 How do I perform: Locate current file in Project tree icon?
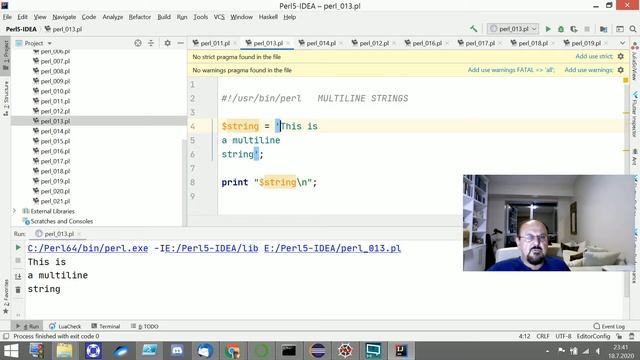pyautogui.click(x=138, y=43)
